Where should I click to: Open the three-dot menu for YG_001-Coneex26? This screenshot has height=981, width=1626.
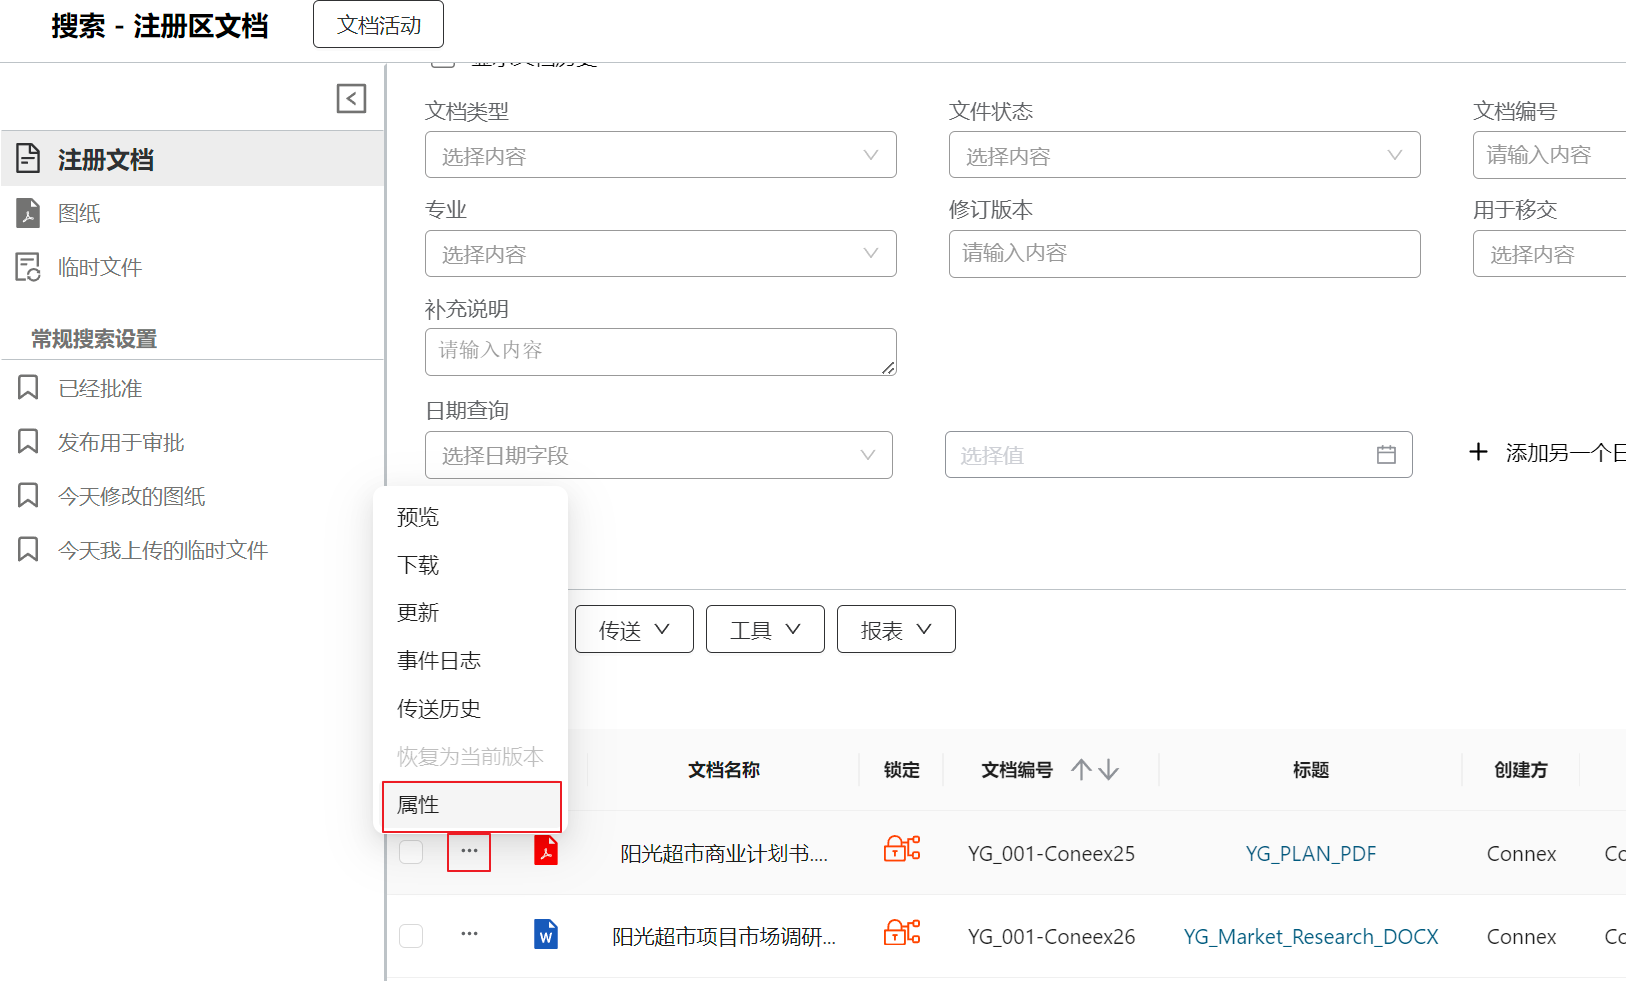tap(469, 934)
